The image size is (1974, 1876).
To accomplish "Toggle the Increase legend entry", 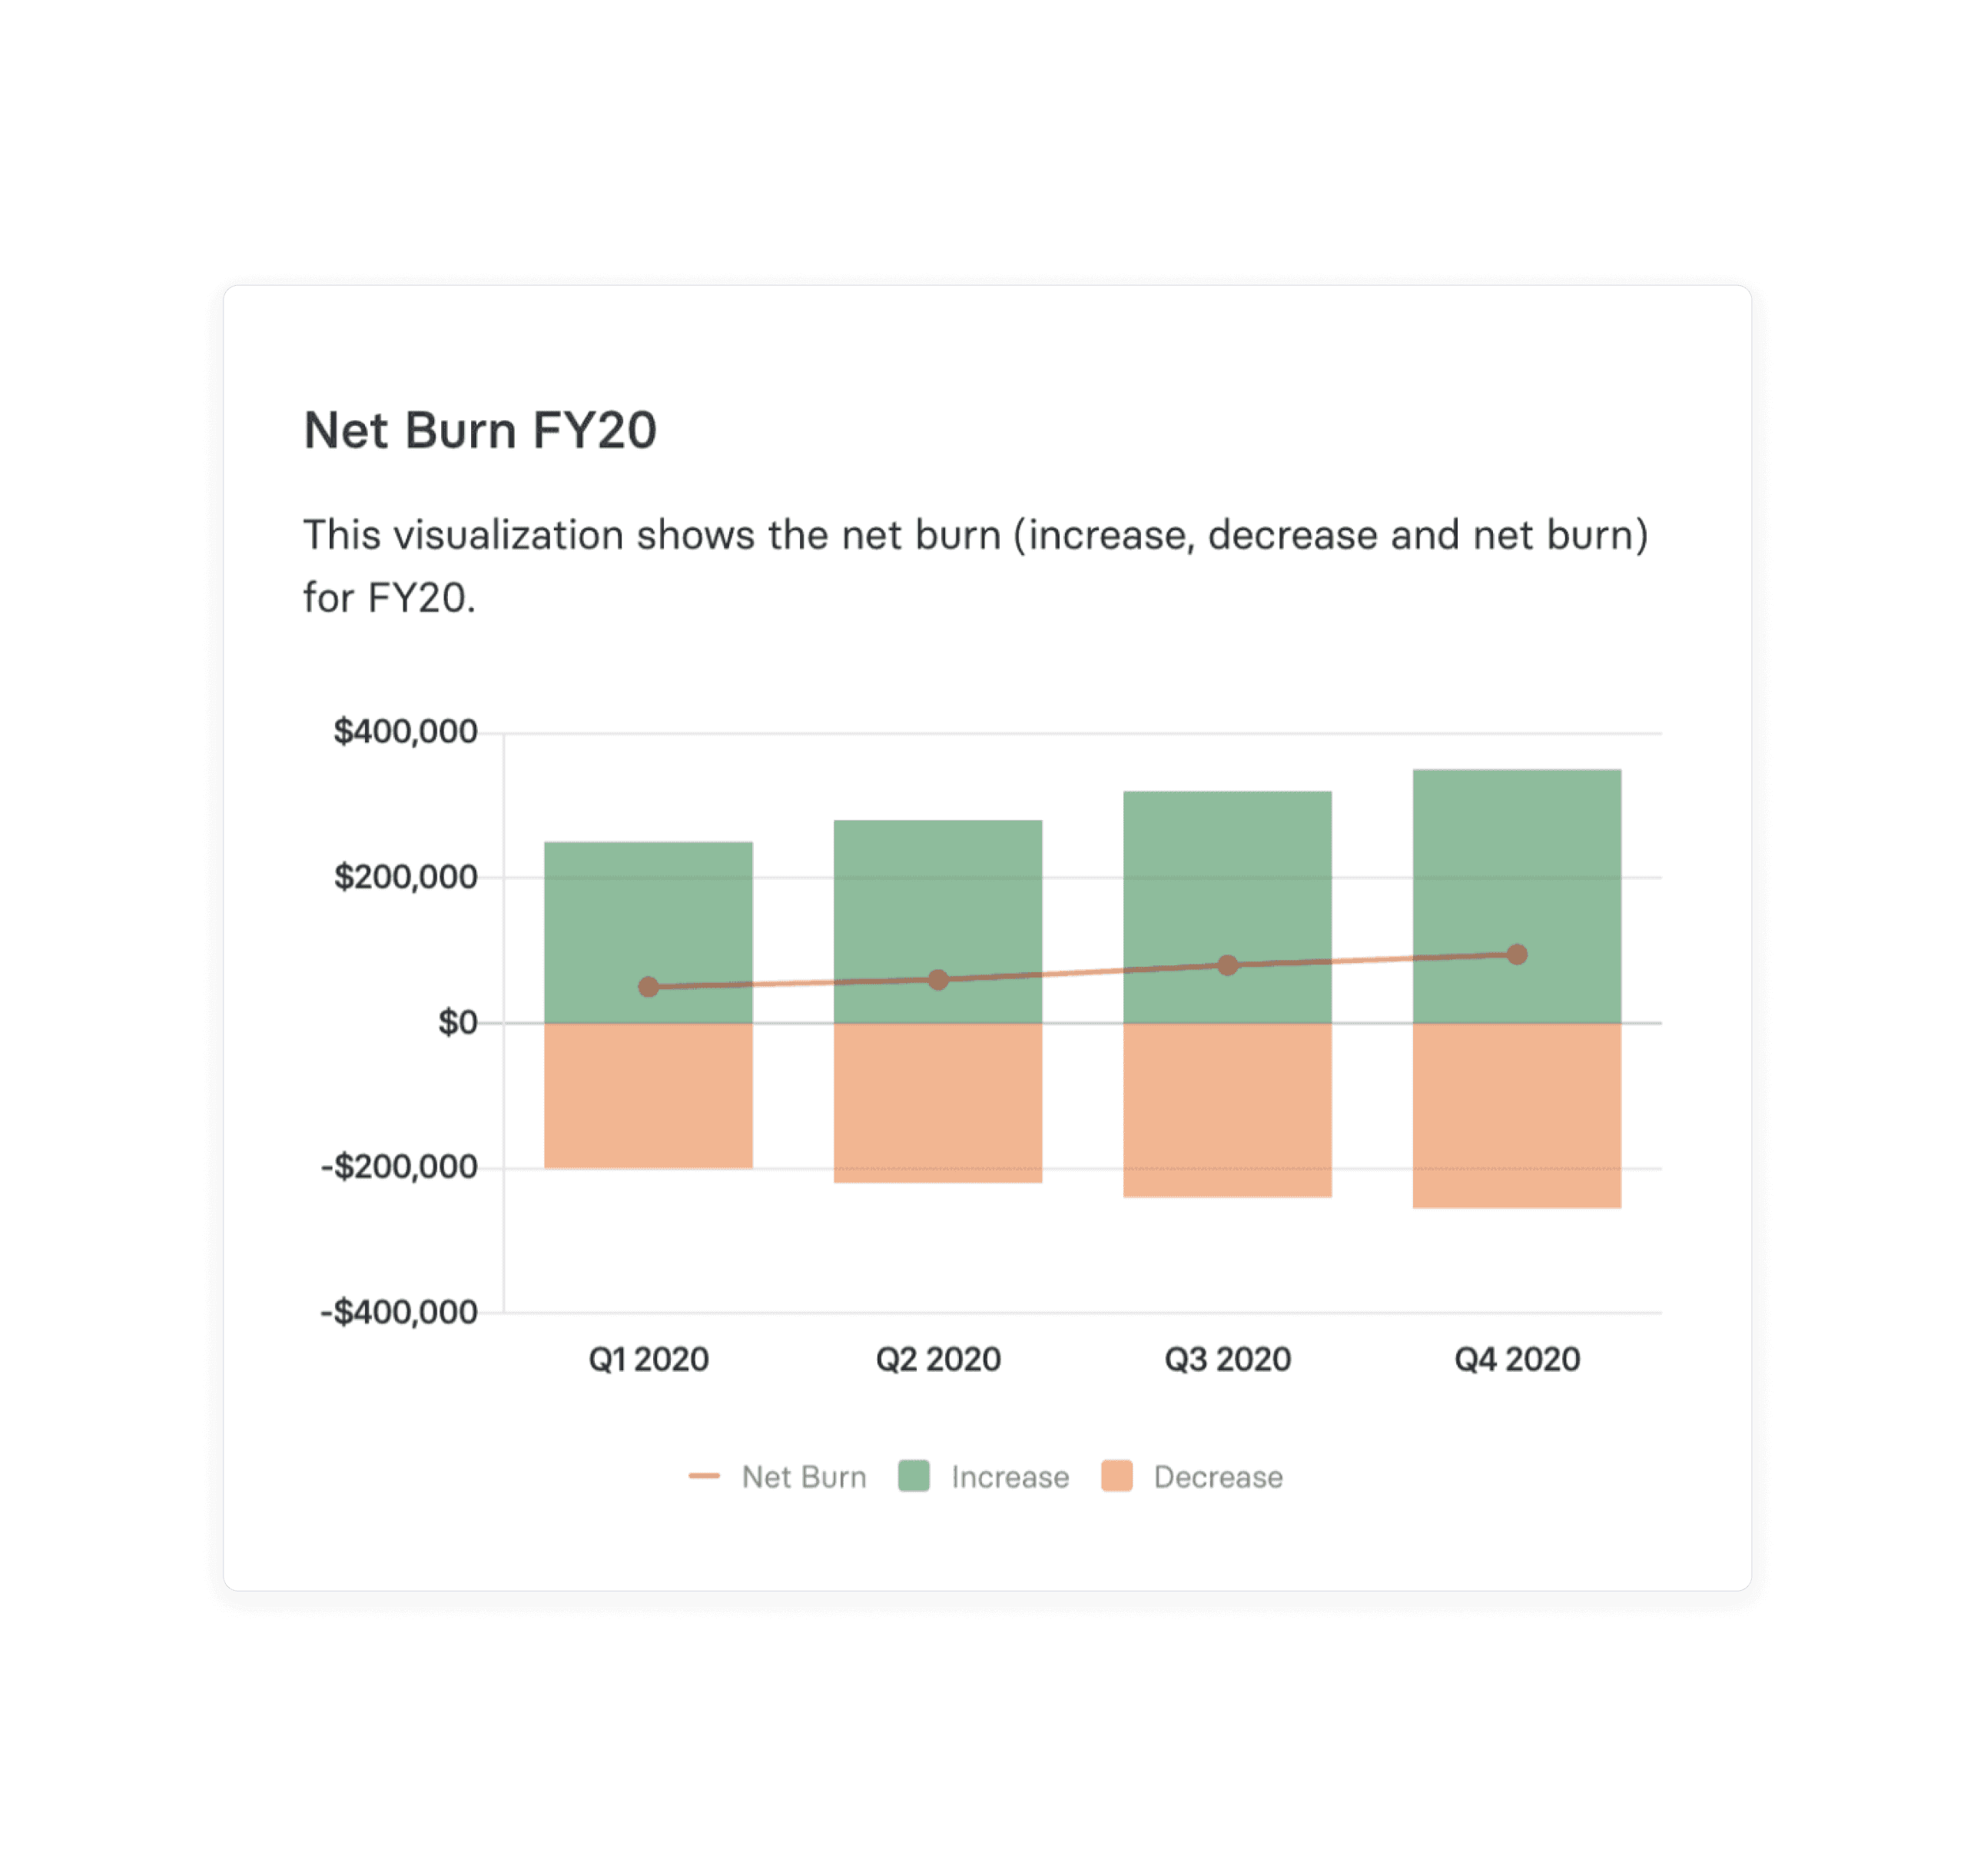I will 984,1477.
